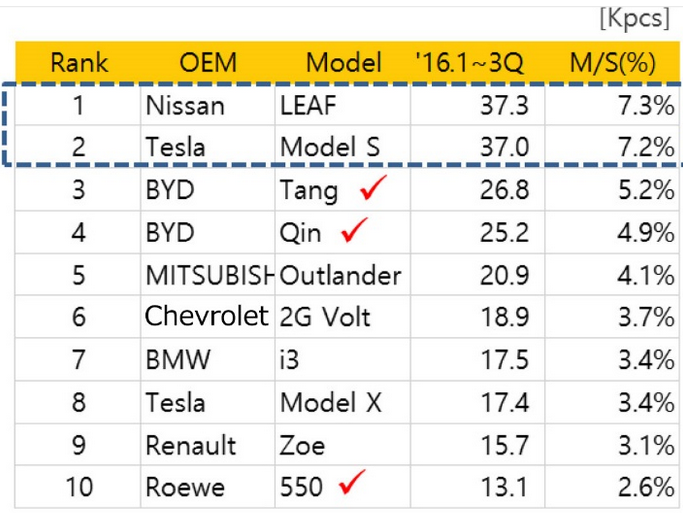Select the MITSUBISHI OEM cell
Viewport: 683px width, 513px height.
tap(208, 275)
